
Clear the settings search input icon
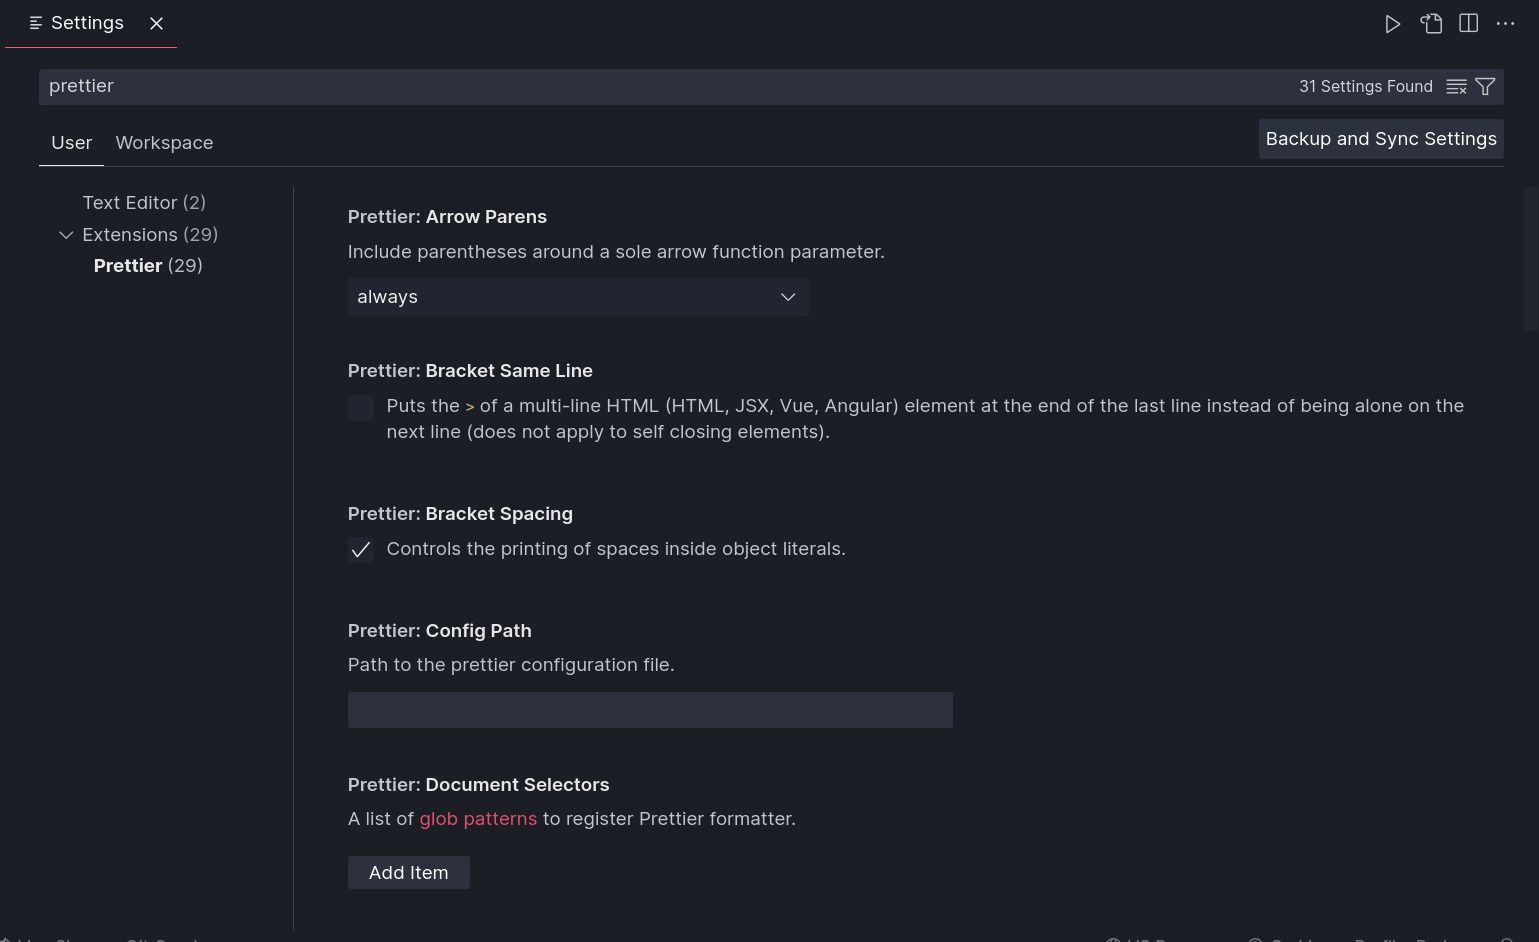[x=1456, y=87]
